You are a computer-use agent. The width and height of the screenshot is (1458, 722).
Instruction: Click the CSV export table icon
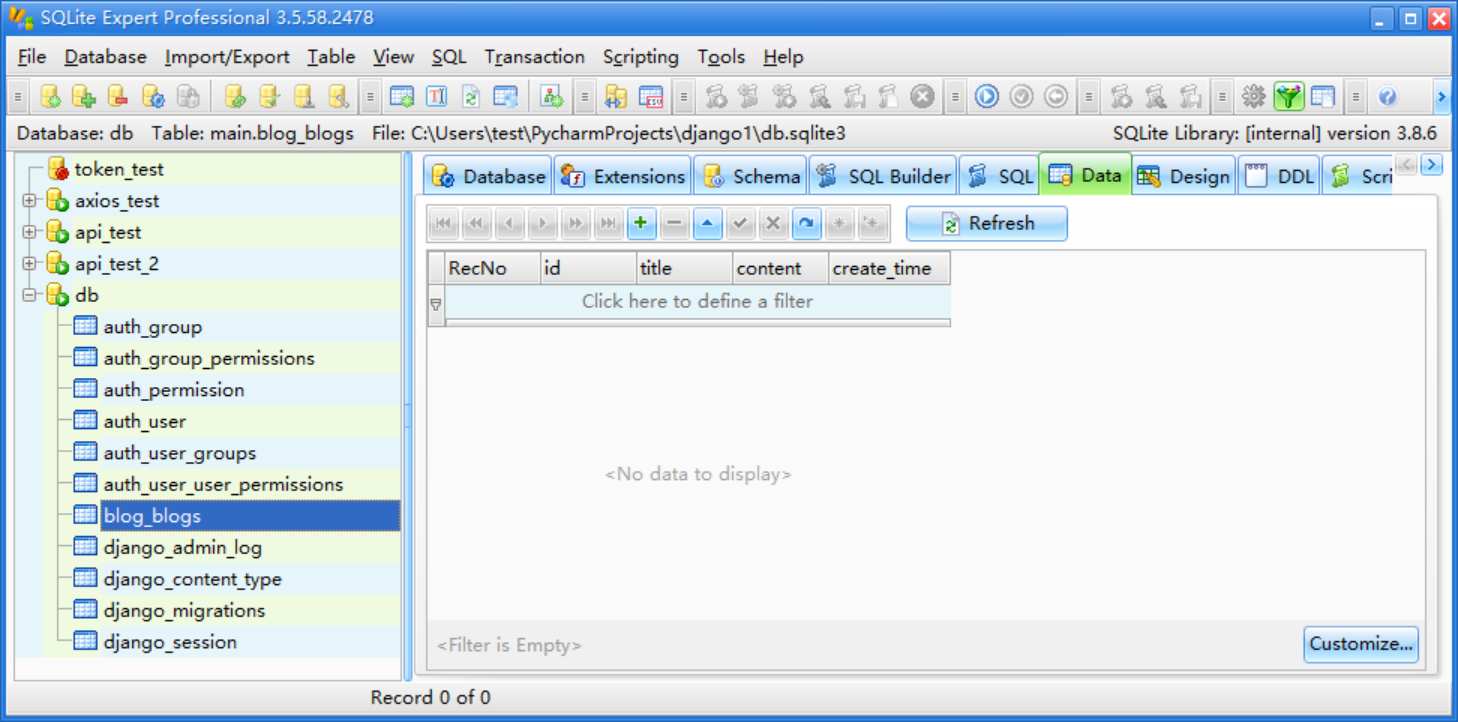click(x=651, y=97)
